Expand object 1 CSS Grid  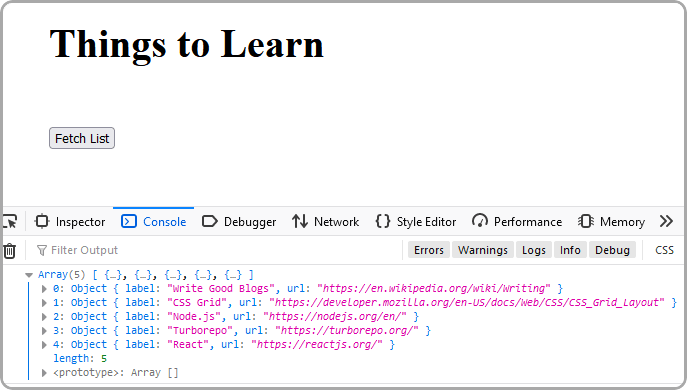44,303
